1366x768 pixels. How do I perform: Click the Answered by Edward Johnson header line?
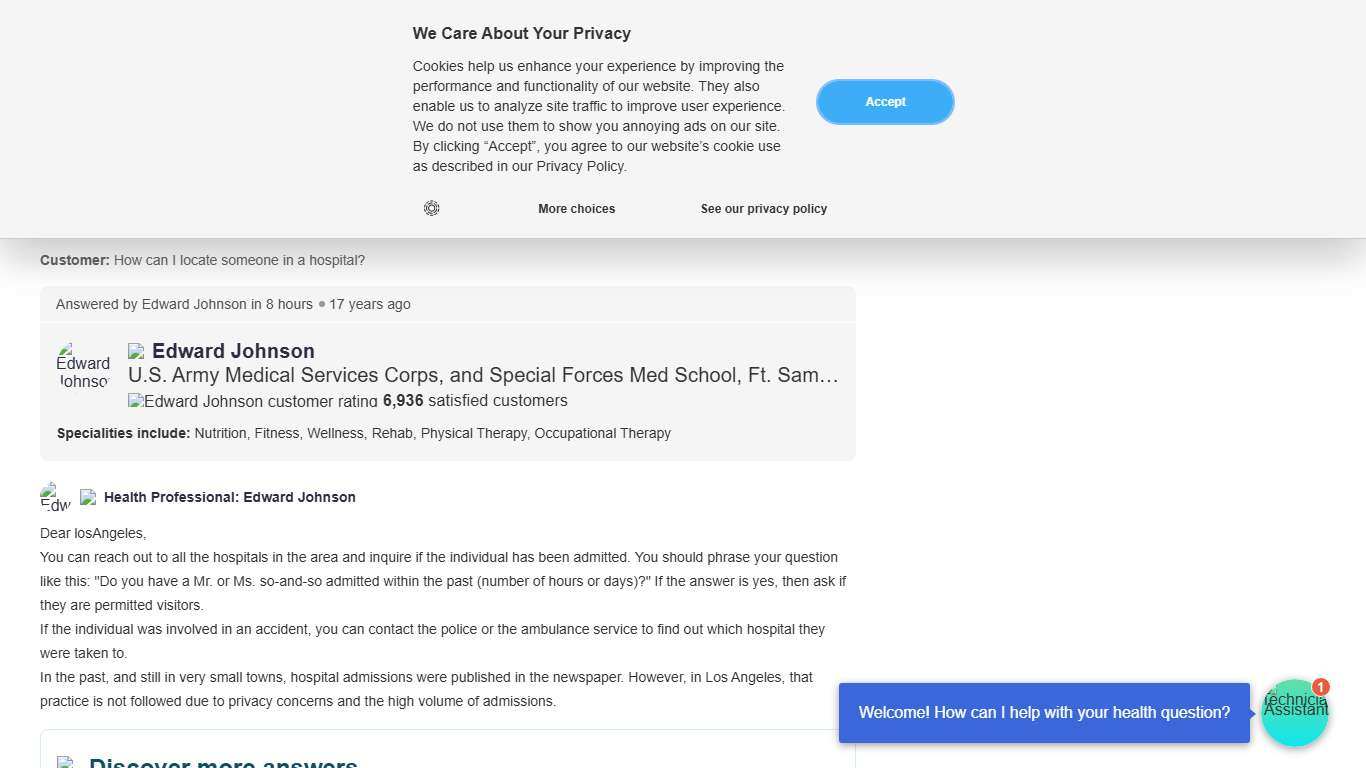[233, 304]
